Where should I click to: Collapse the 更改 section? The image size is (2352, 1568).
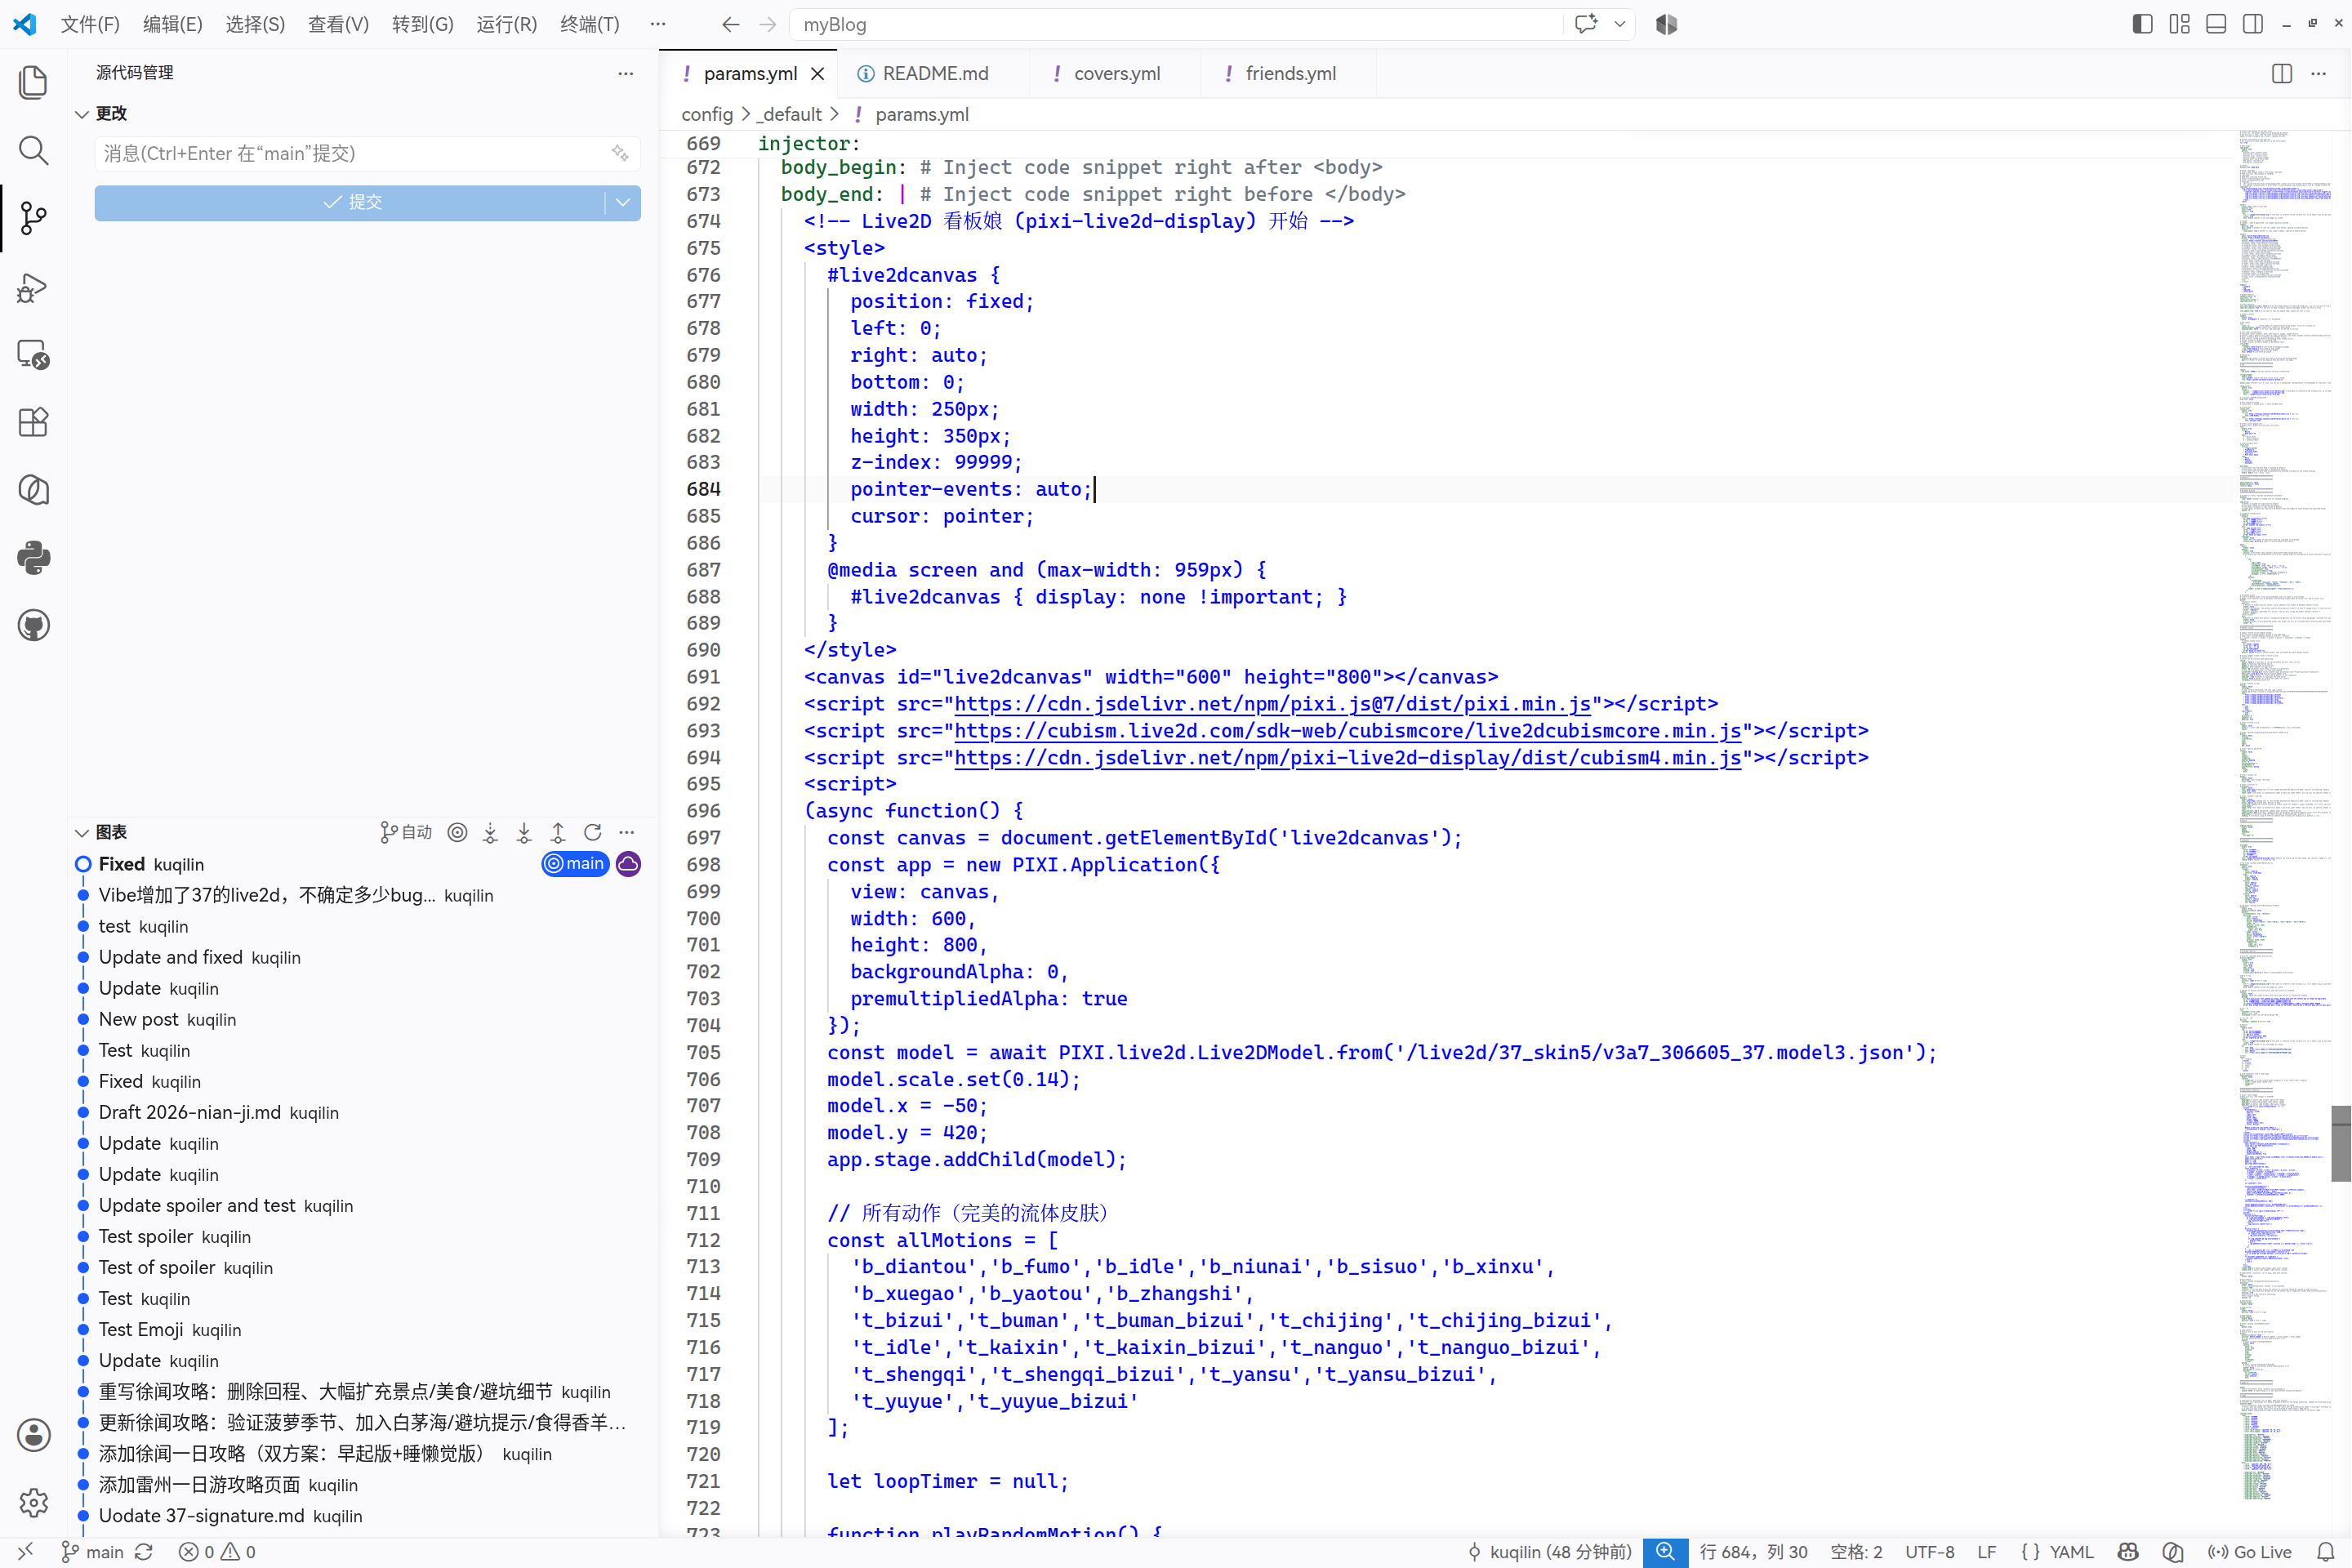[x=82, y=114]
